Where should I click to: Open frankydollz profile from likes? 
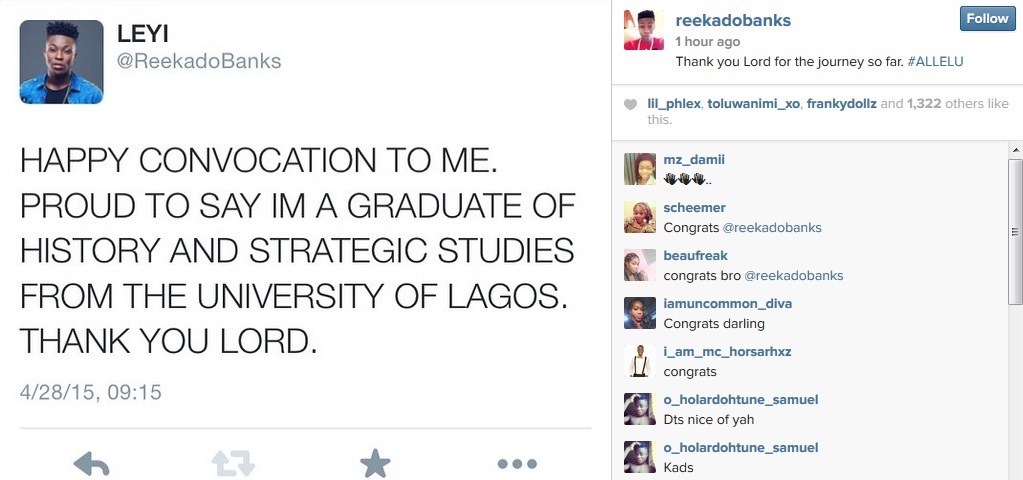(x=845, y=104)
